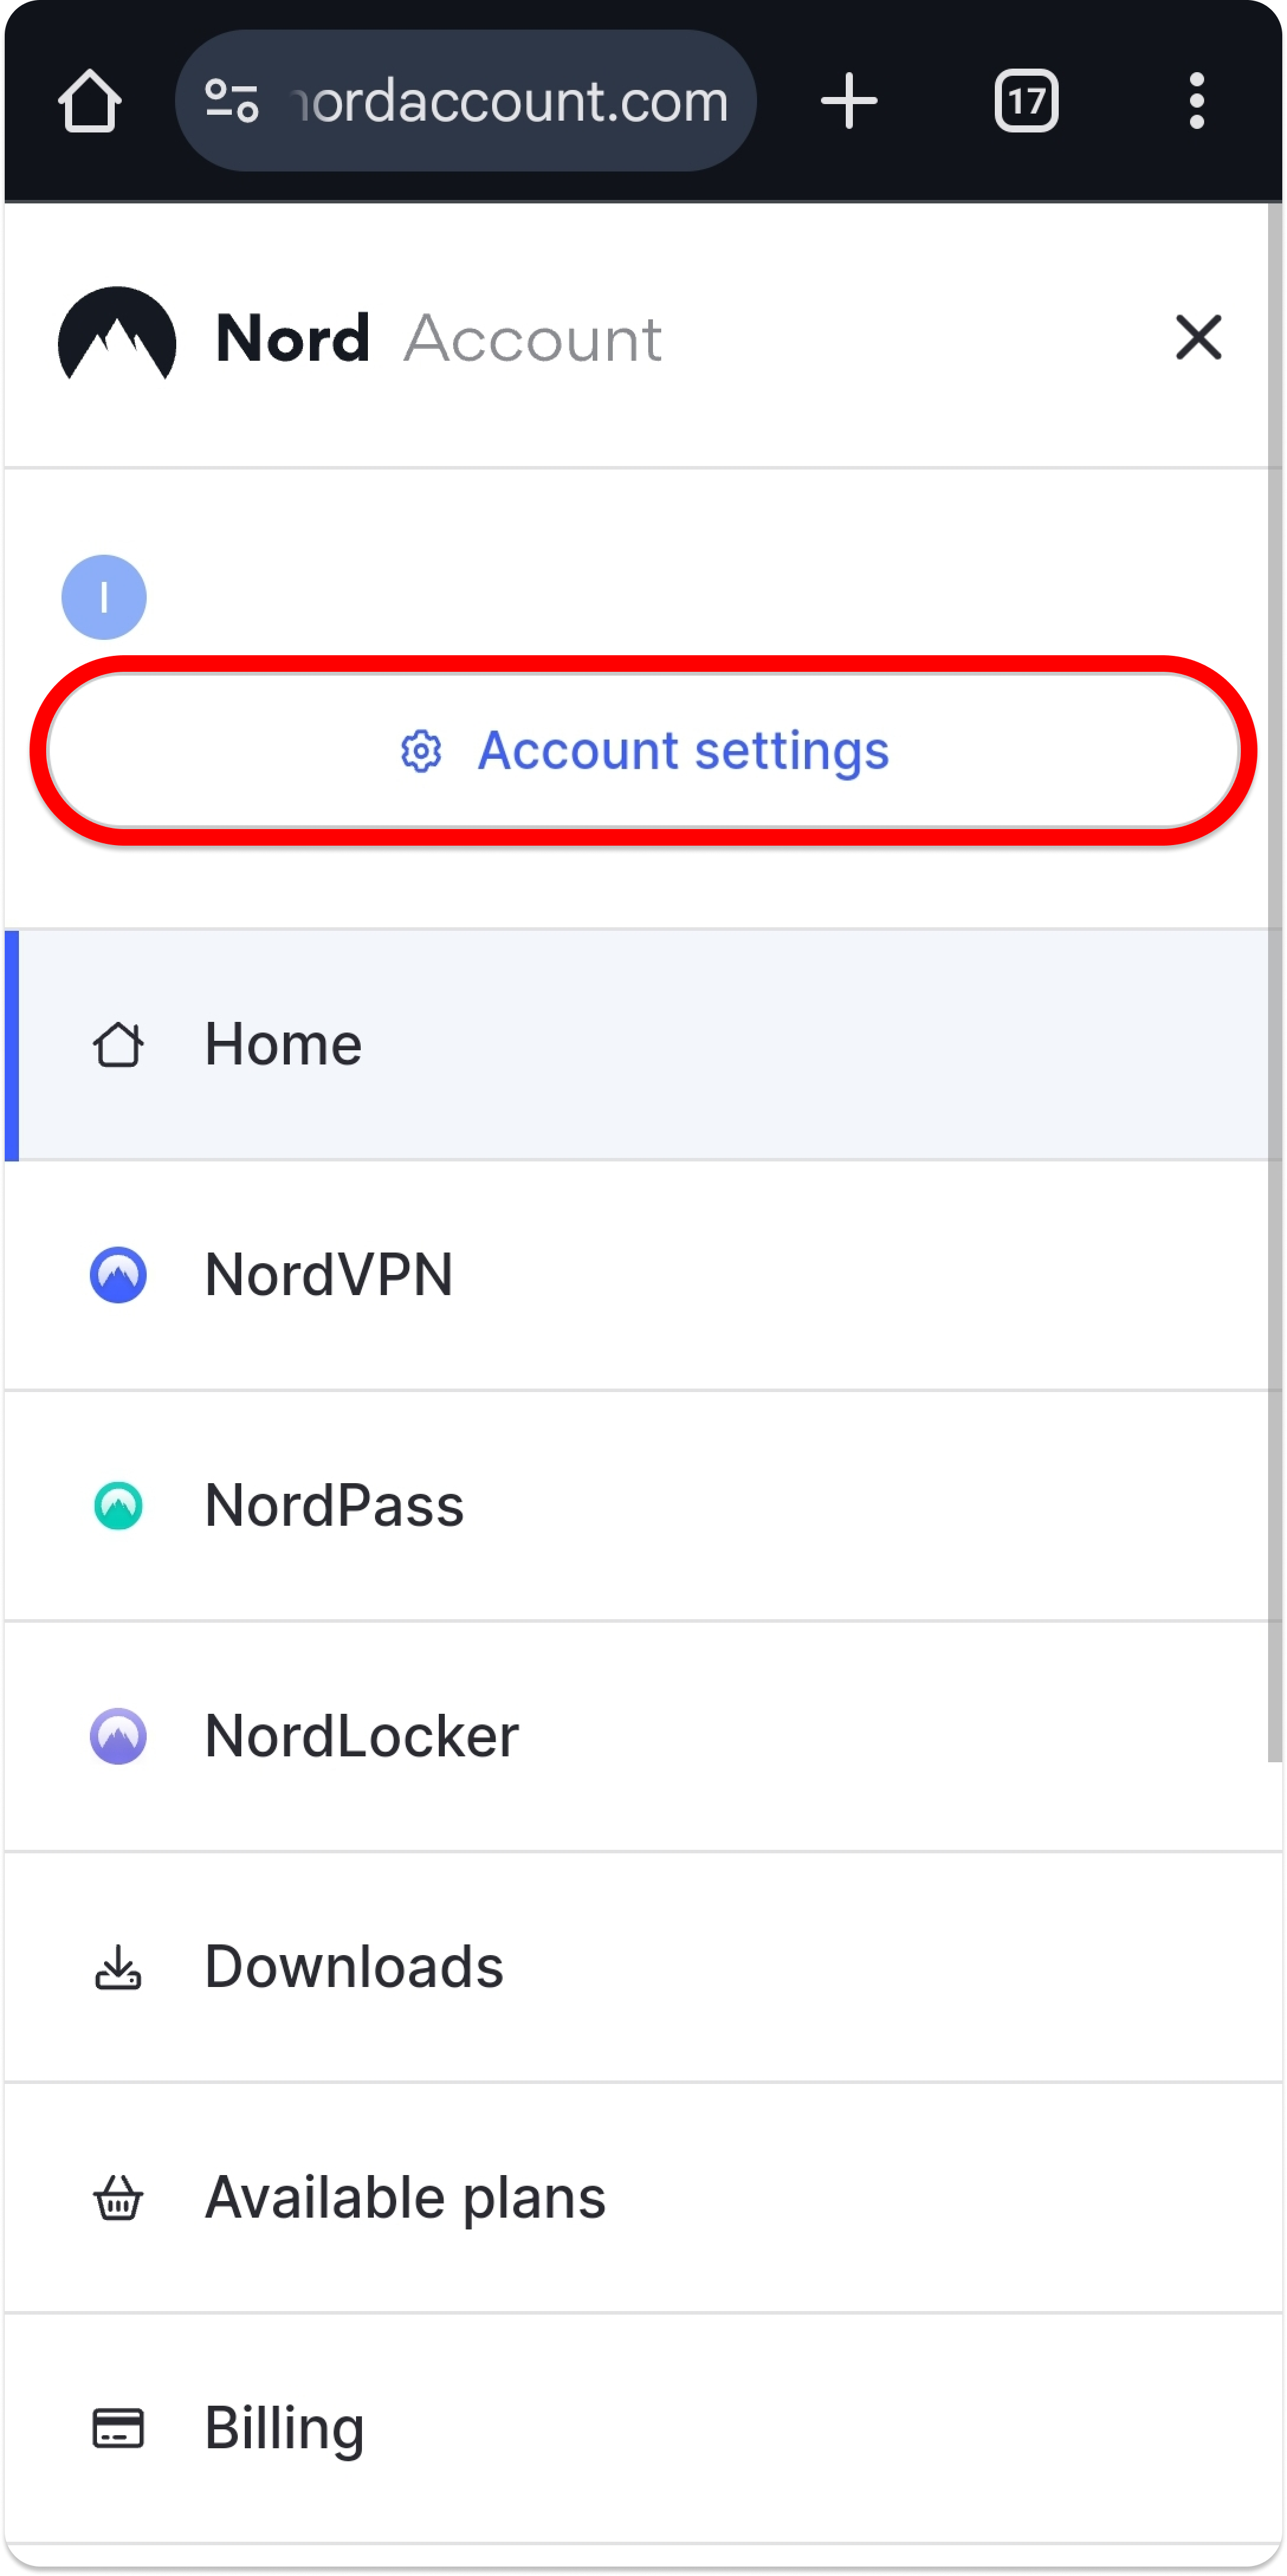Open the browser three-dot menu
This screenshot has width=1287, height=2576.
click(x=1196, y=101)
